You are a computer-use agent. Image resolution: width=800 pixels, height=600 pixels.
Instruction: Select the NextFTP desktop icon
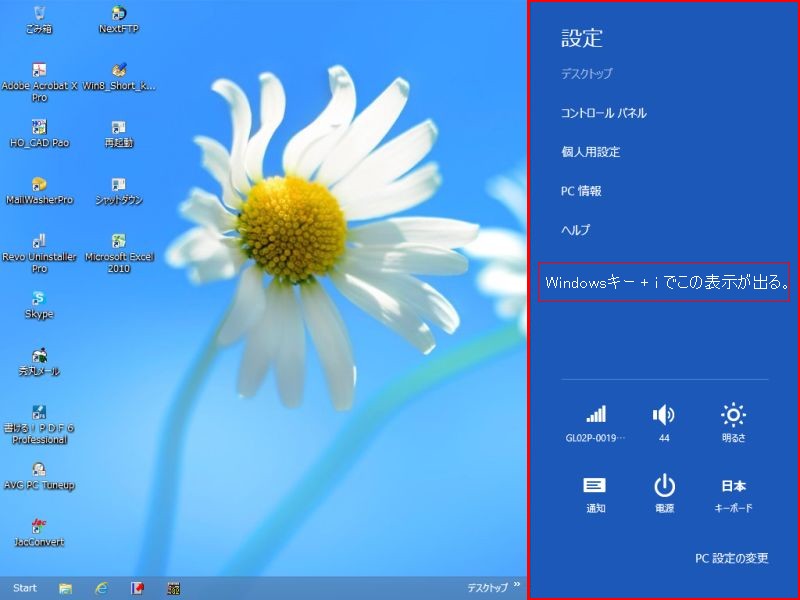coord(119,14)
